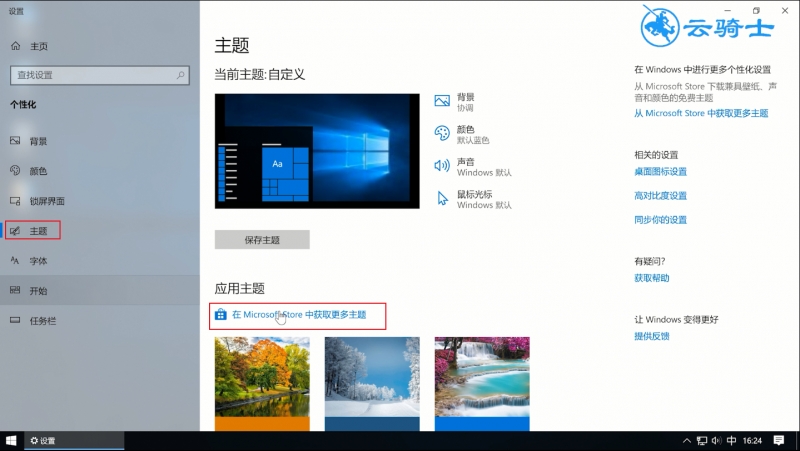Image resolution: width=800 pixels, height=451 pixels.
Task: Click the 获取帮助 link
Action: click(652, 278)
